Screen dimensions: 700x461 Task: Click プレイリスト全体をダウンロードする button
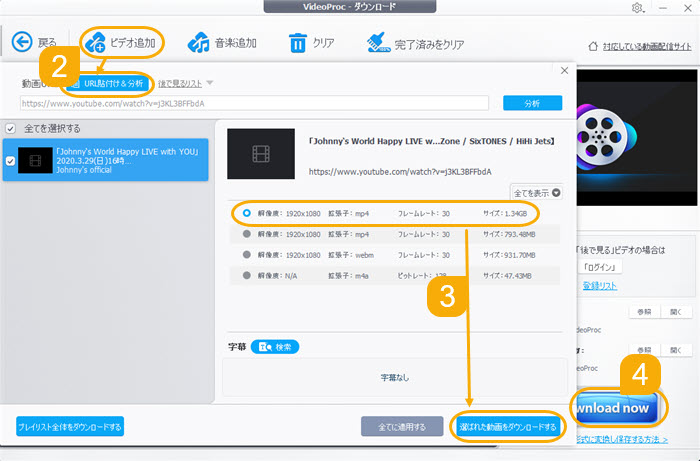pos(70,427)
